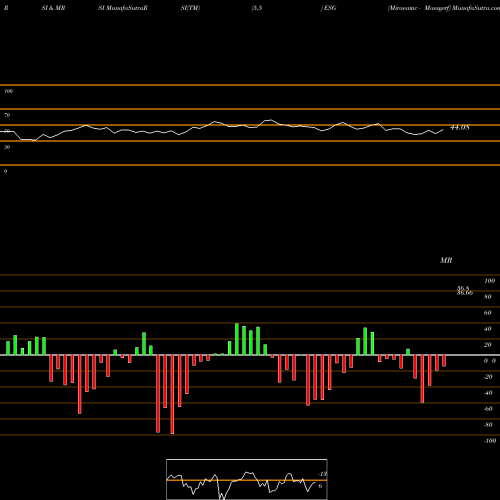Click the MR axis label '100'
500x500 pixels.
point(489,281)
